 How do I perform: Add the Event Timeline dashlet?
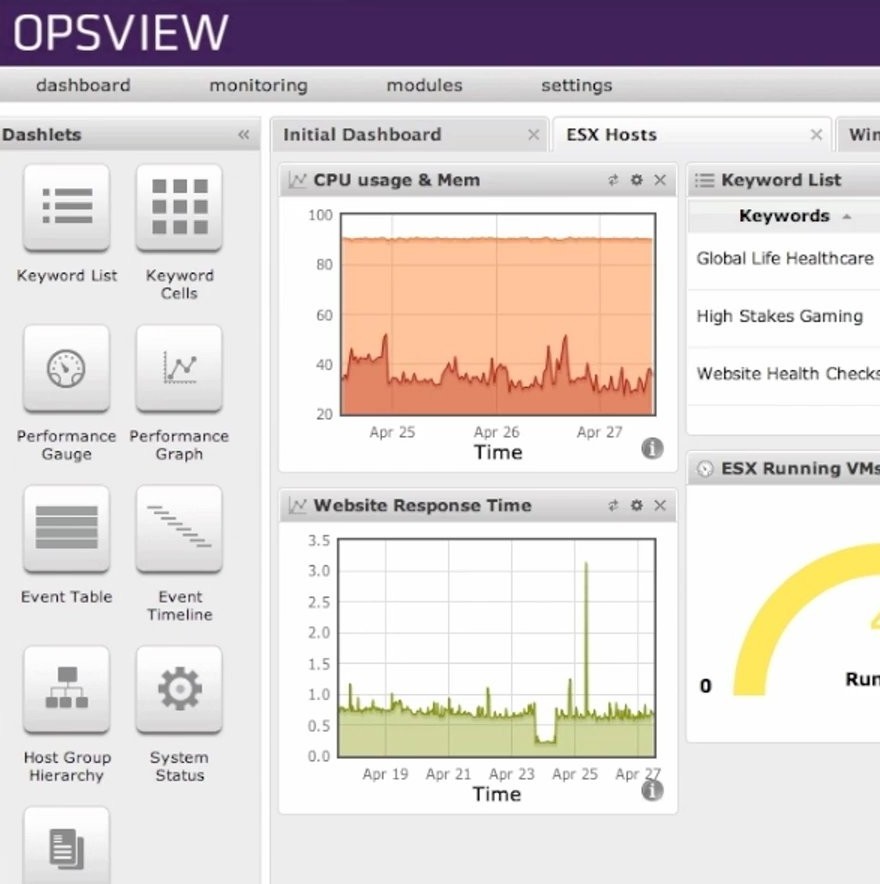(179, 529)
